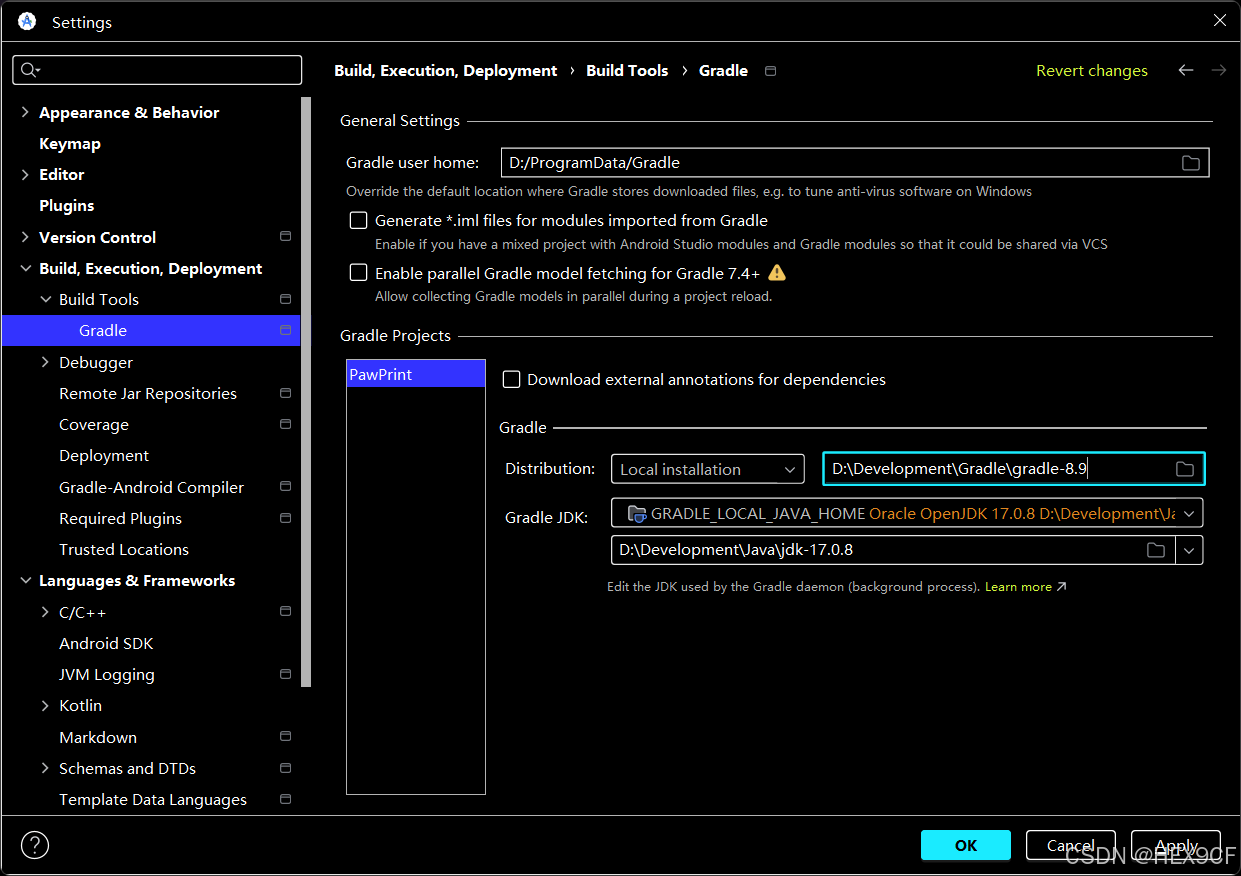Open the Distribution dropdown showing Local installation
Screen dimensions: 1241x876
coord(707,469)
